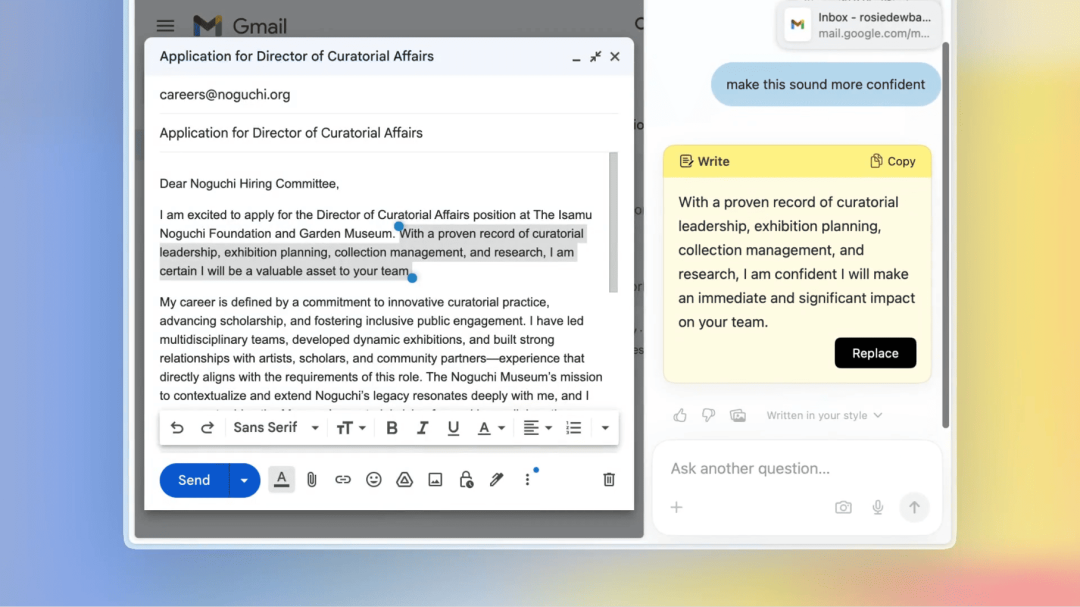Click the compose body scrollbar

(x=613, y=222)
